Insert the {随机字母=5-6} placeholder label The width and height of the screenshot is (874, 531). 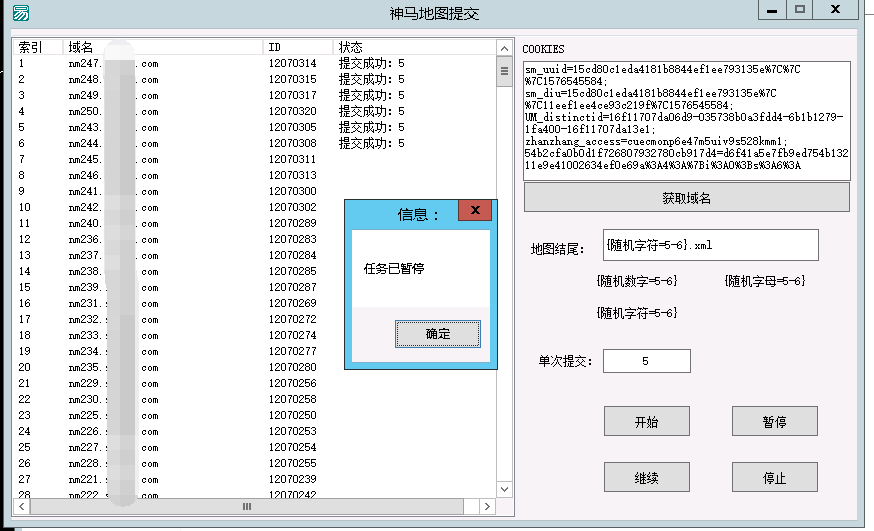[x=765, y=281]
